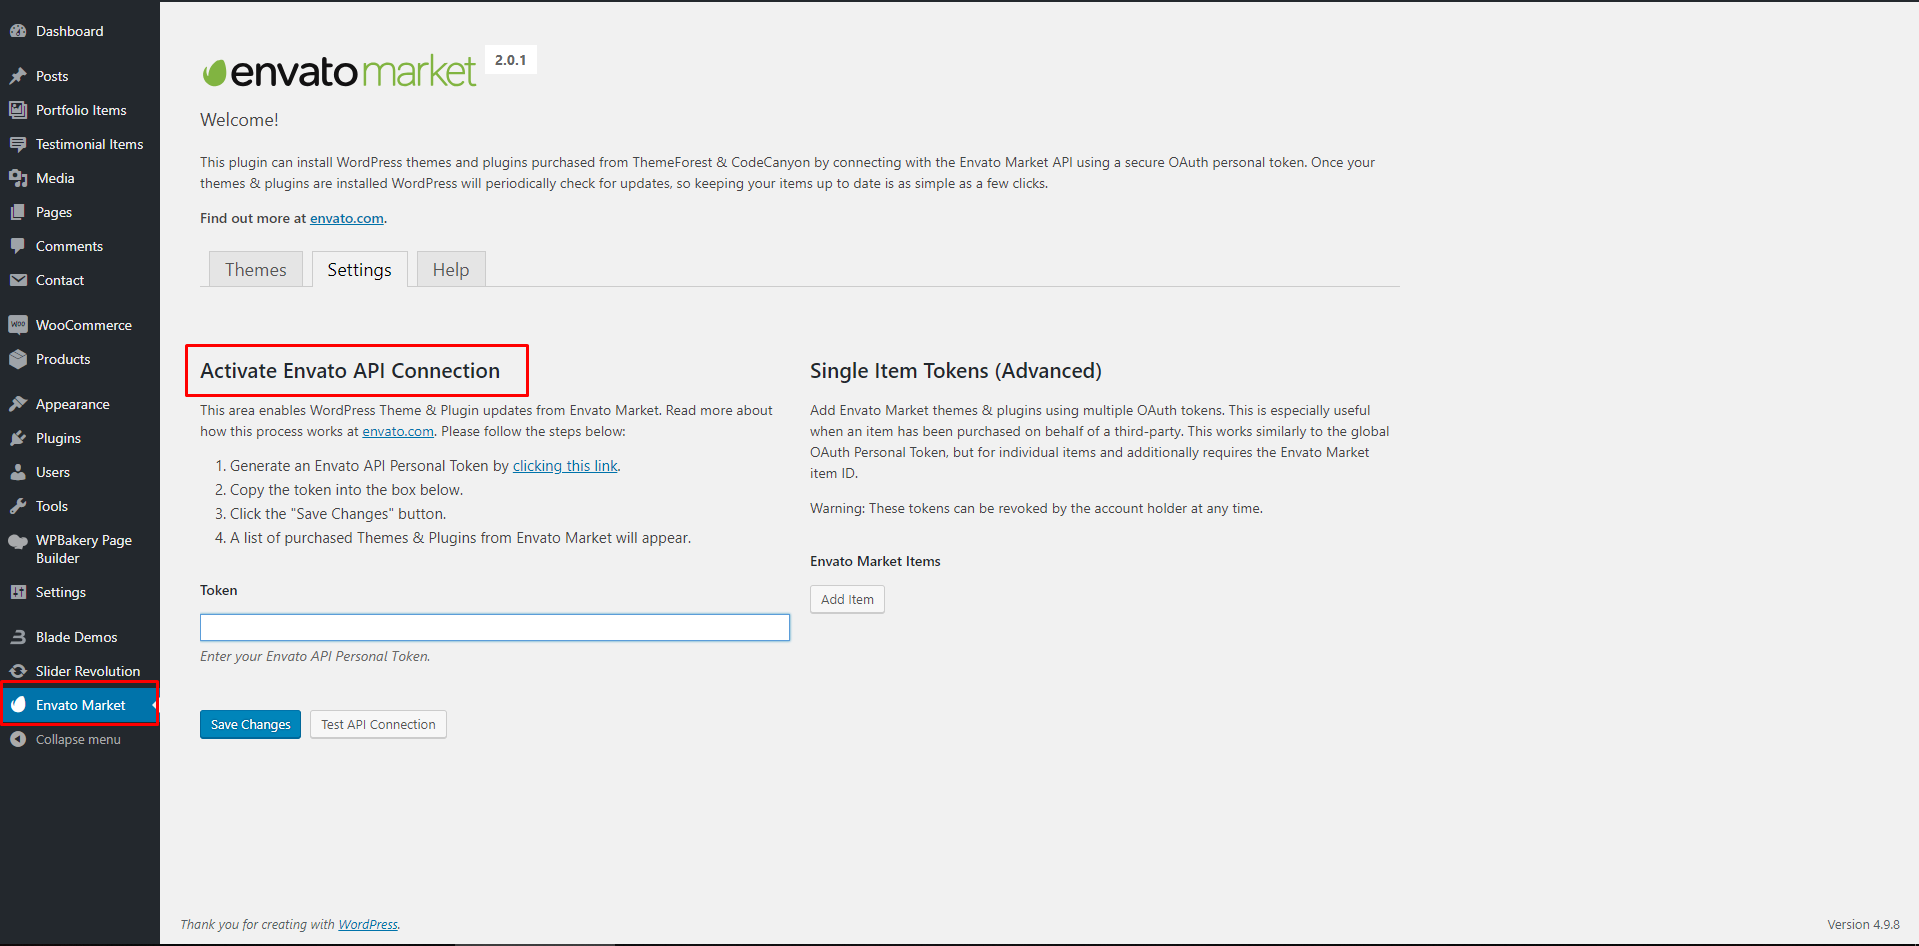Switch to the Themes tab

point(255,270)
